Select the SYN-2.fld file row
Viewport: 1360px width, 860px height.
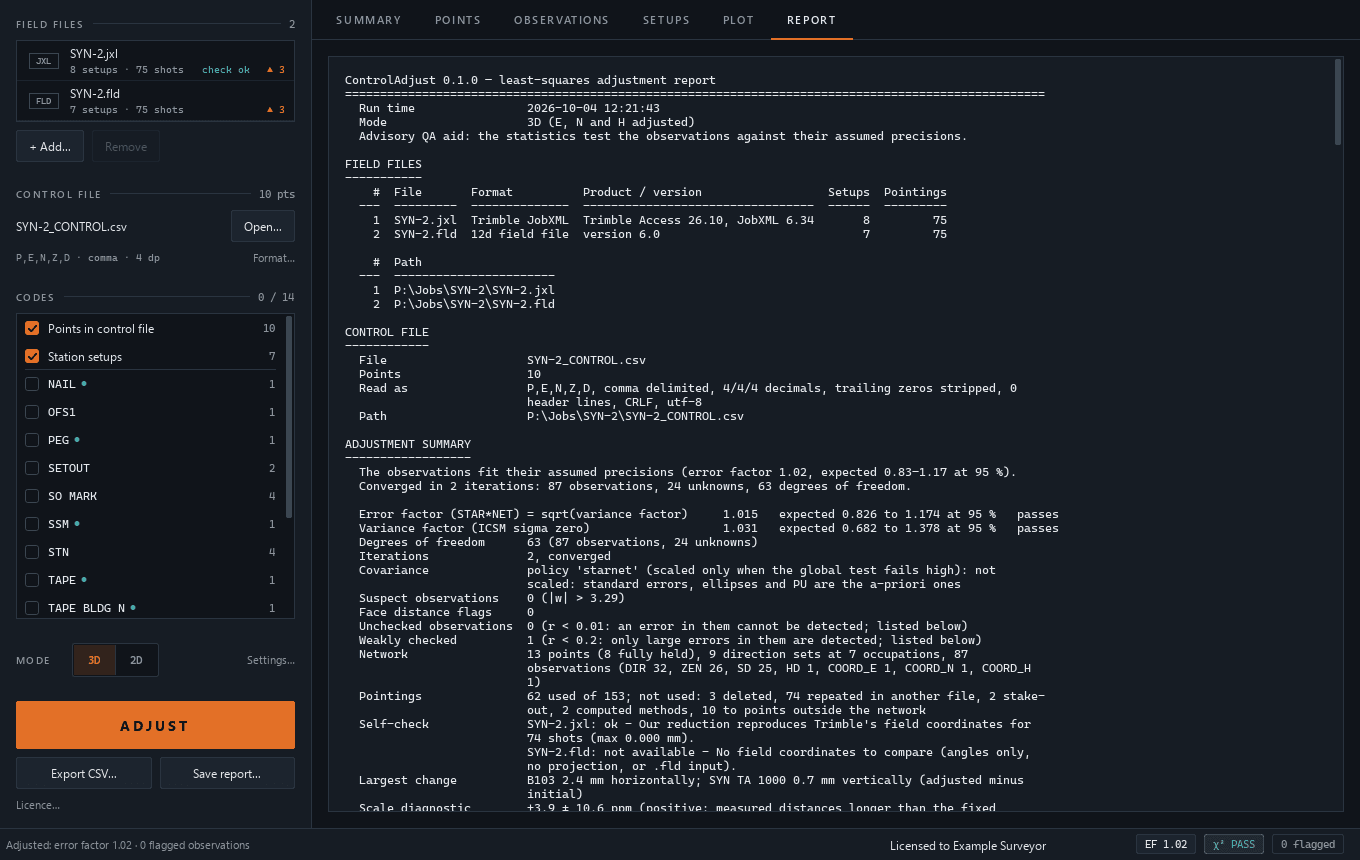pos(155,101)
